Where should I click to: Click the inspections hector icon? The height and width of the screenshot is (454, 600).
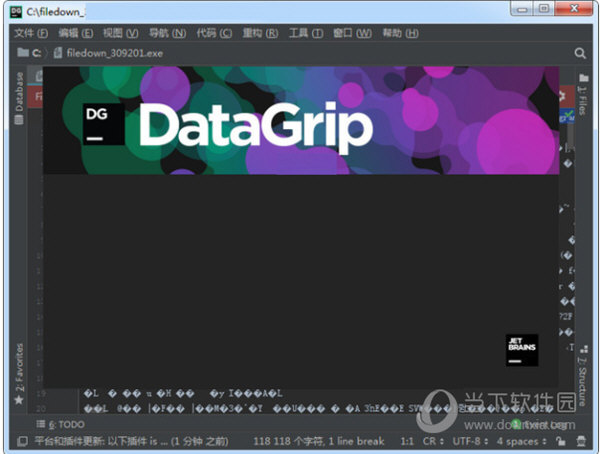point(581,441)
